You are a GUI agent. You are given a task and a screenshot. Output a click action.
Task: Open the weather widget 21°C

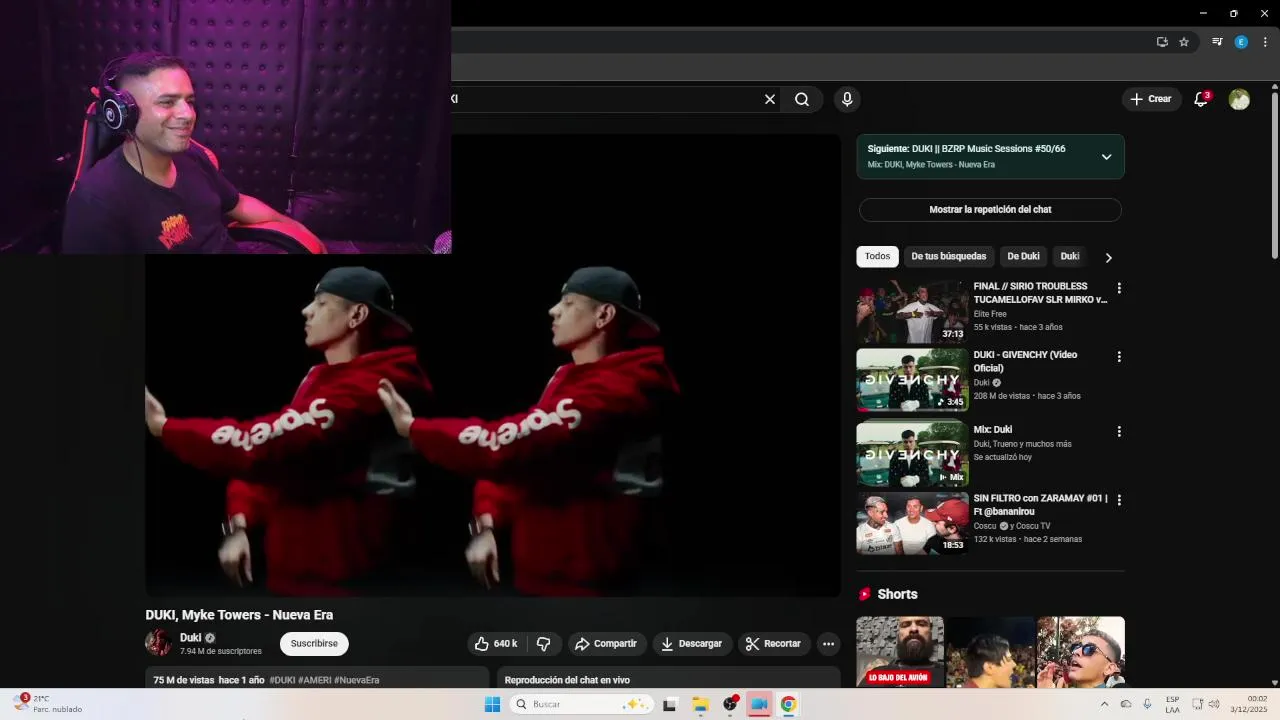coord(48,704)
